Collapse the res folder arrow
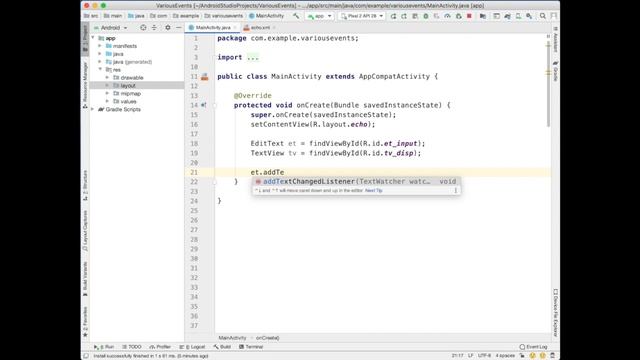 (100, 70)
